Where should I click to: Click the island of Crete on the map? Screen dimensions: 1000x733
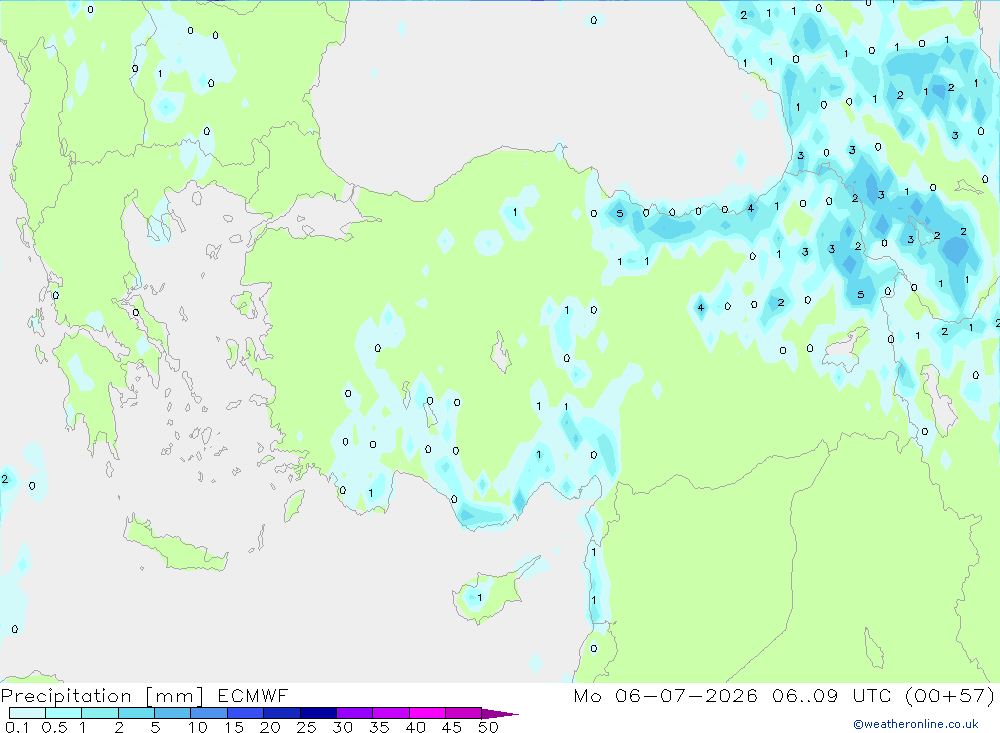point(176,544)
